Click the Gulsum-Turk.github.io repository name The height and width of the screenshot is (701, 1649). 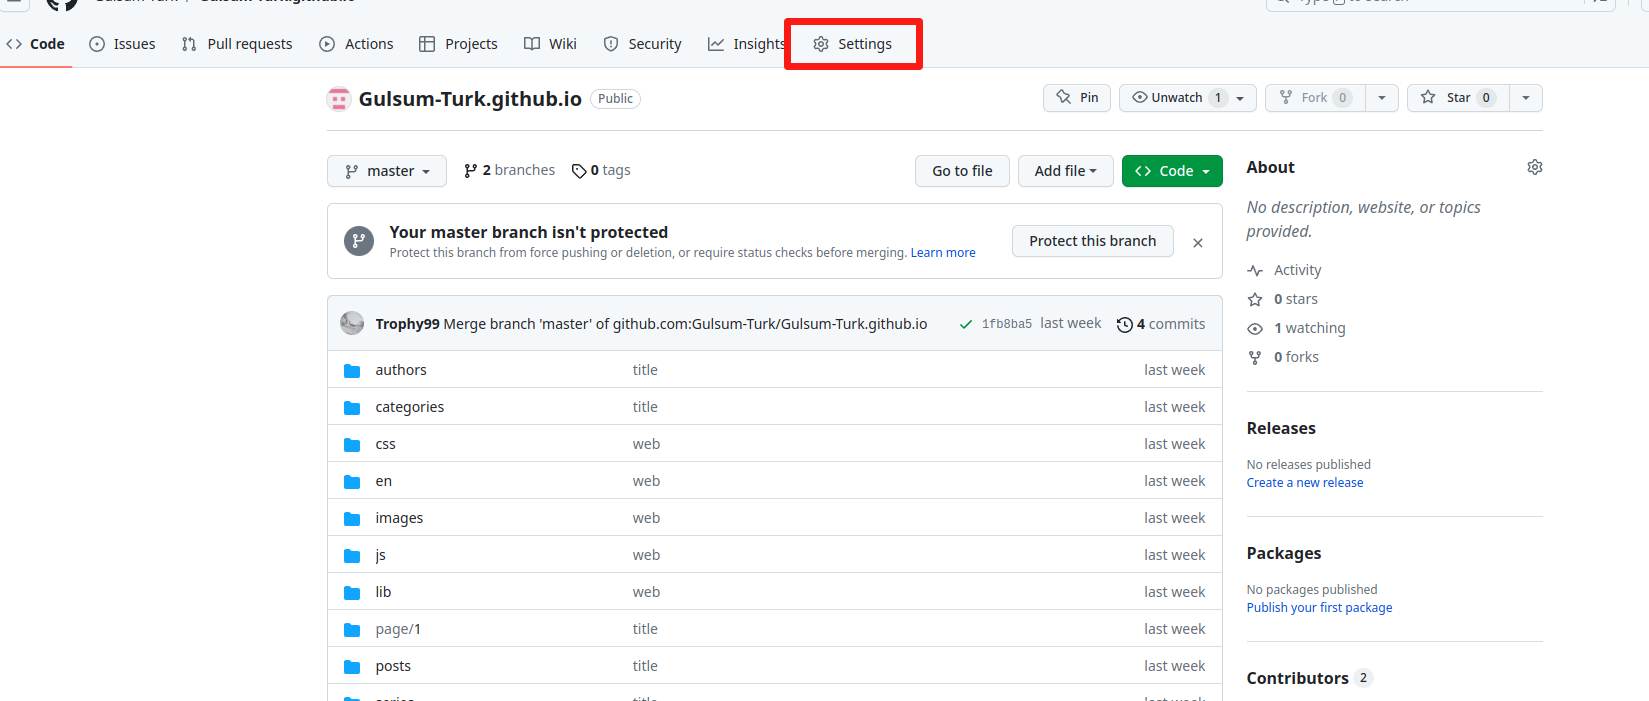click(x=470, y=99)
